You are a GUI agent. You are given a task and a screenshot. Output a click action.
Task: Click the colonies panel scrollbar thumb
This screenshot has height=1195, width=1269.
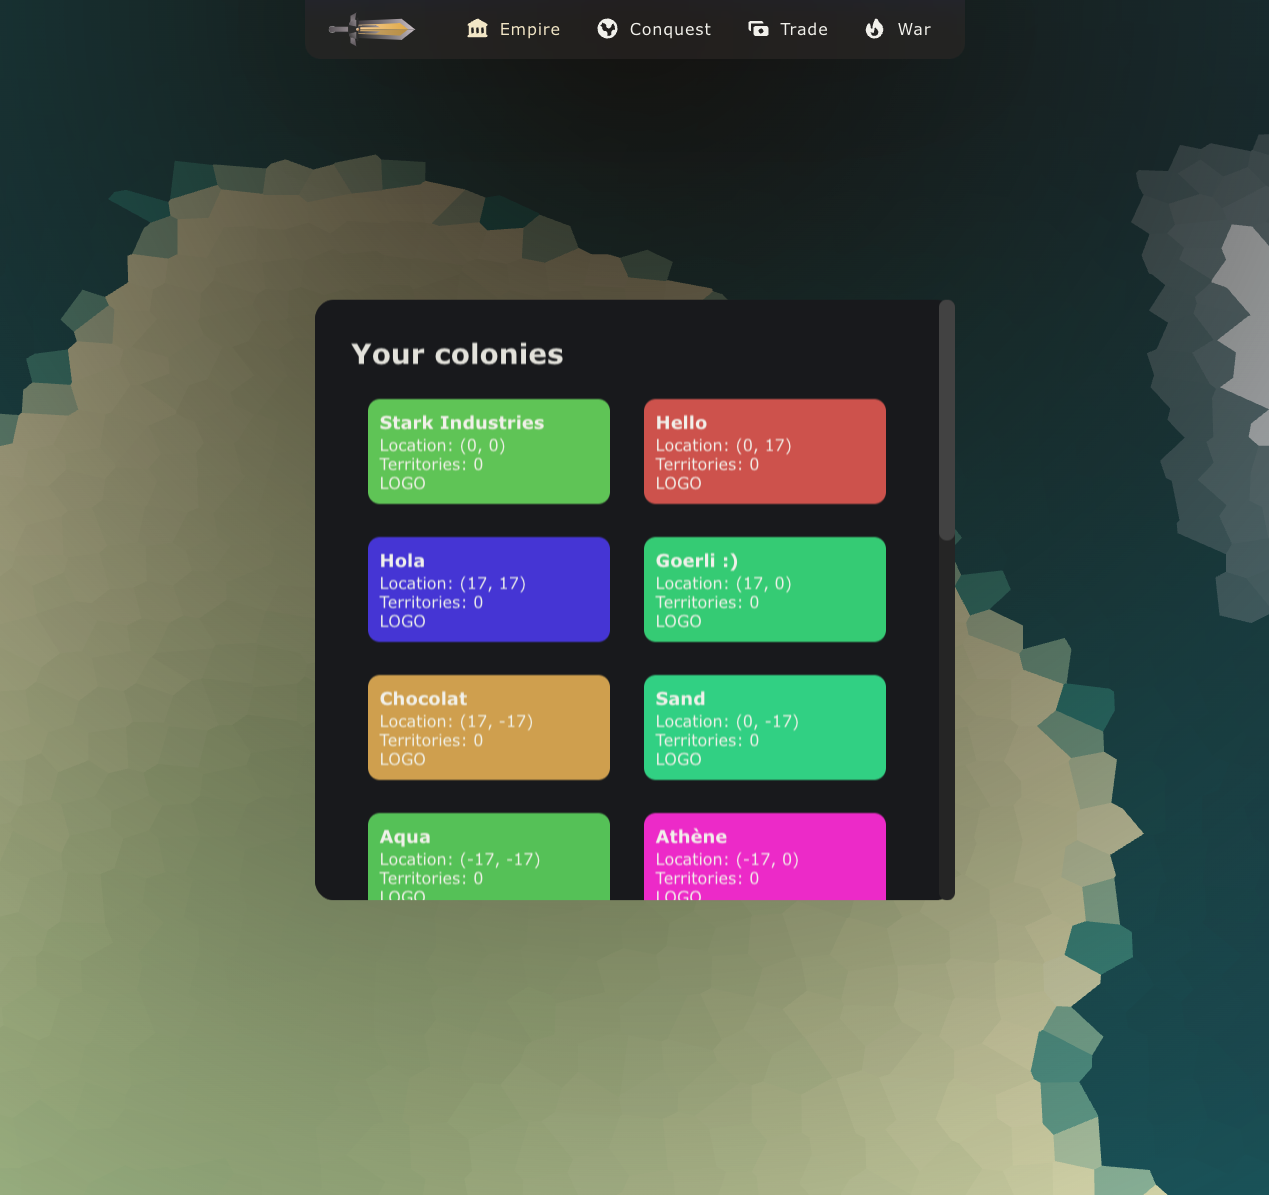pyautogui.click(x=947, y=420)
